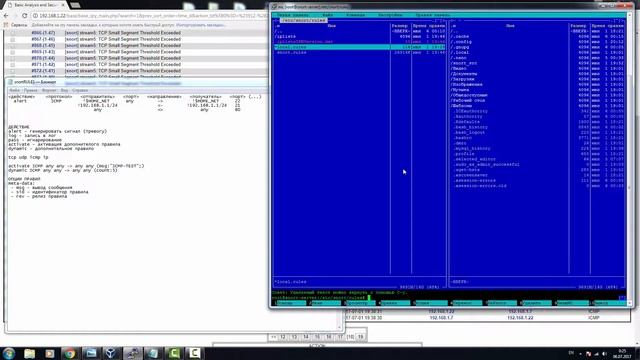Click the PuTTY window title bar icon

(x=275, y=7)
